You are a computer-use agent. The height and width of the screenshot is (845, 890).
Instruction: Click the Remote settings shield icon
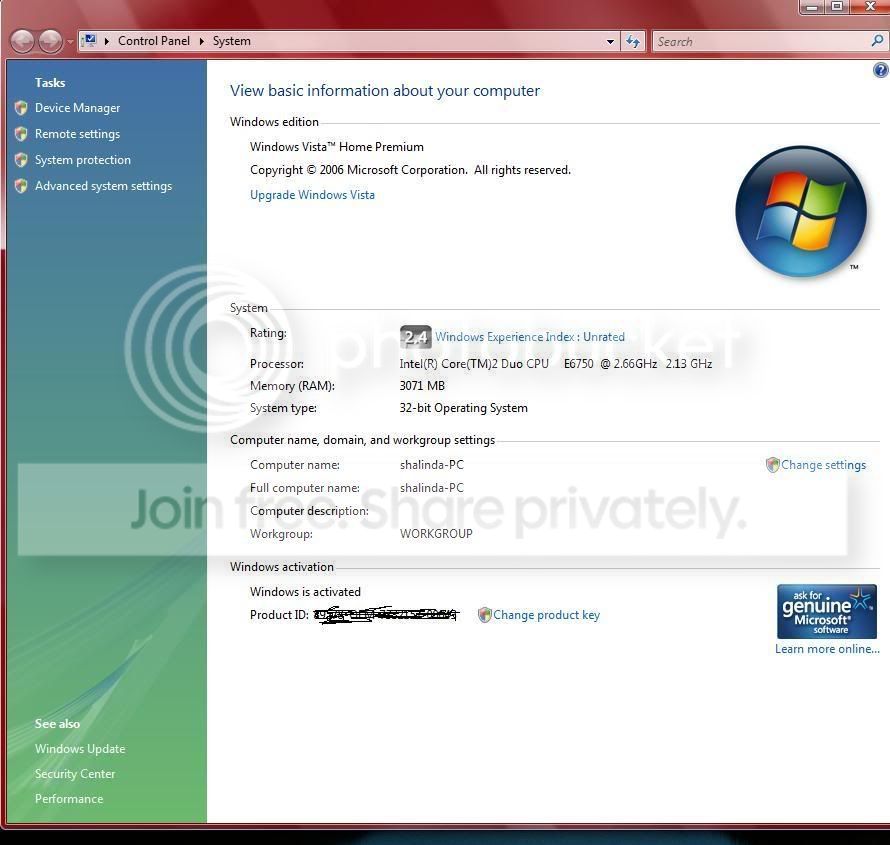click(x=21, y=134)
